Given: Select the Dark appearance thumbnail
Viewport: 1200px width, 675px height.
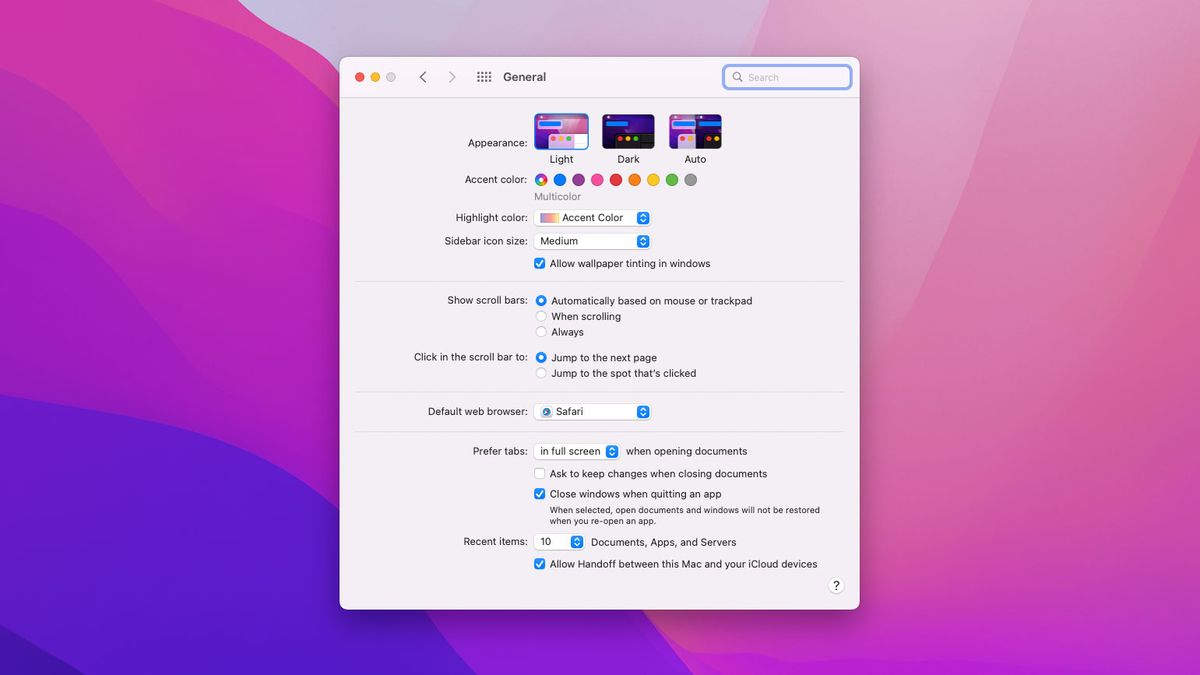Looking at the screenshot, I should [627, 130].
